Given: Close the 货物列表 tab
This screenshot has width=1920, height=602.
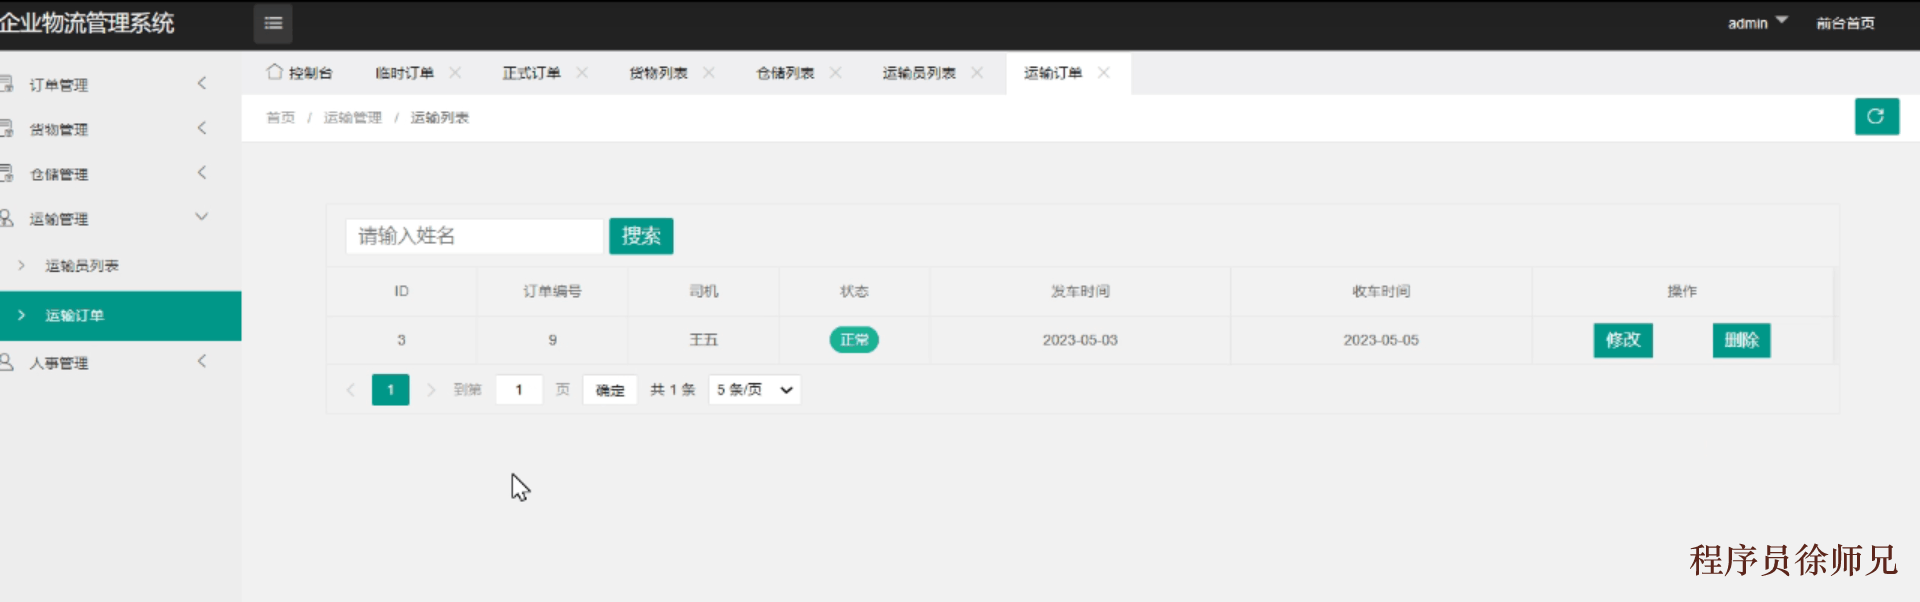Looking at the screenshot, I should 708,72.
